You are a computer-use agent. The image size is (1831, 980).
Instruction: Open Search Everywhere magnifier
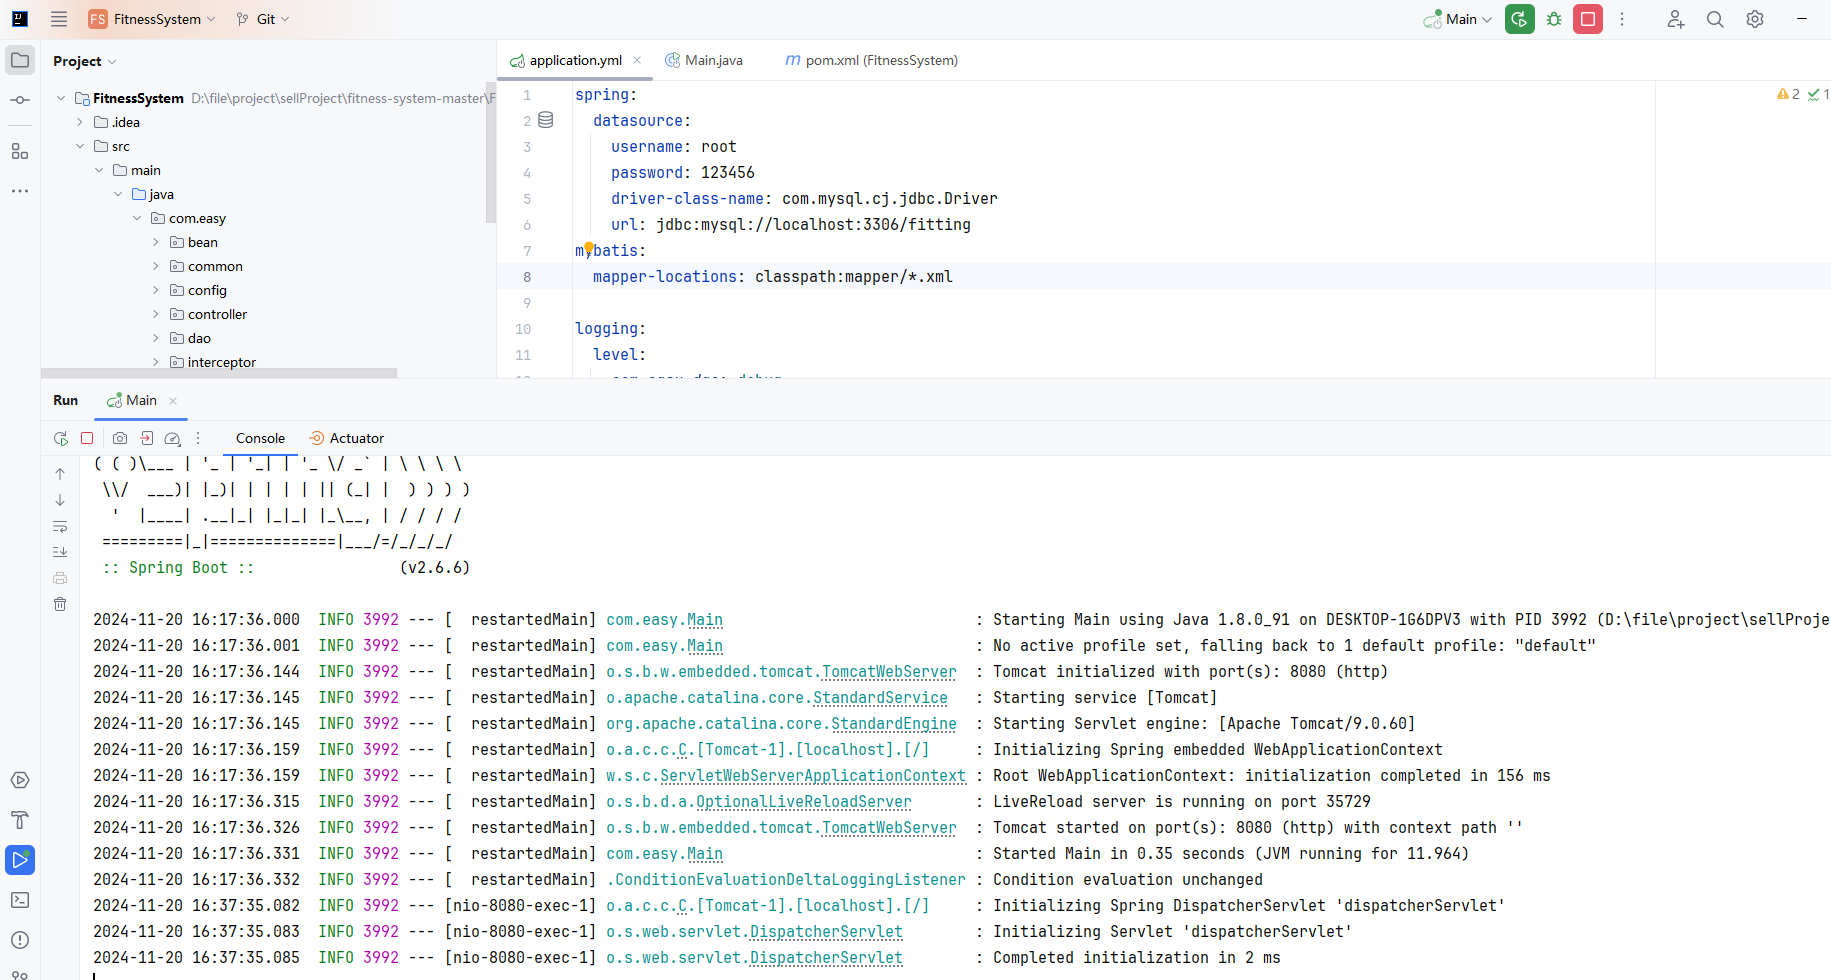1715,19
